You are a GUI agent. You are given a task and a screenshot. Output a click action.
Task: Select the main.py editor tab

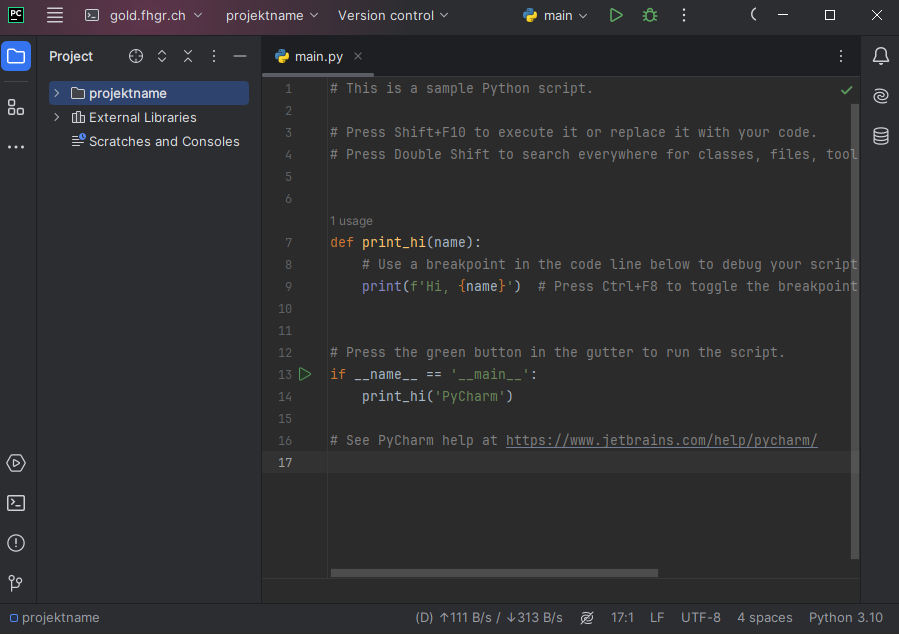pyautogui.click(x=317, y=56)
